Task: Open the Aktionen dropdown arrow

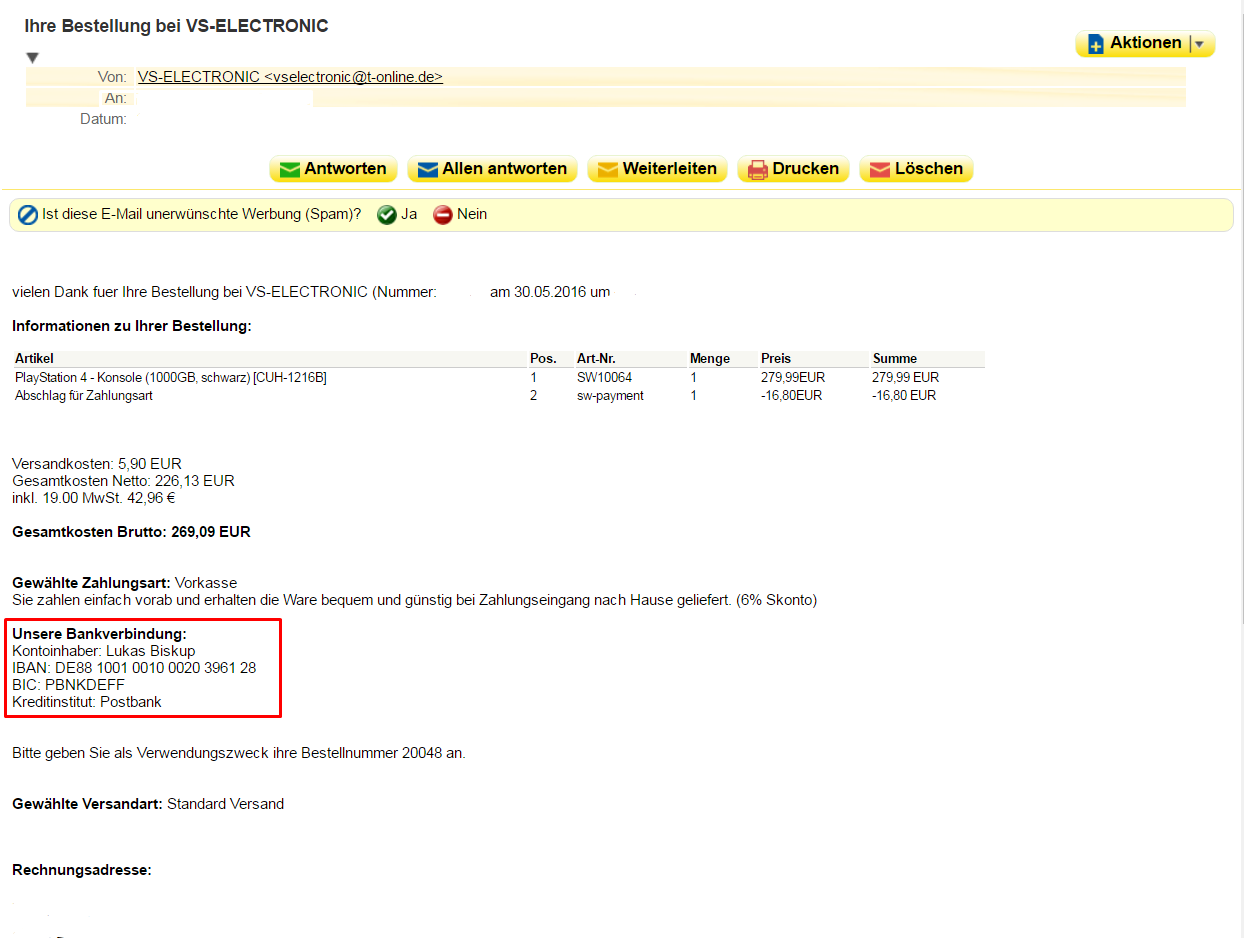Action: tap(1200, 44)
